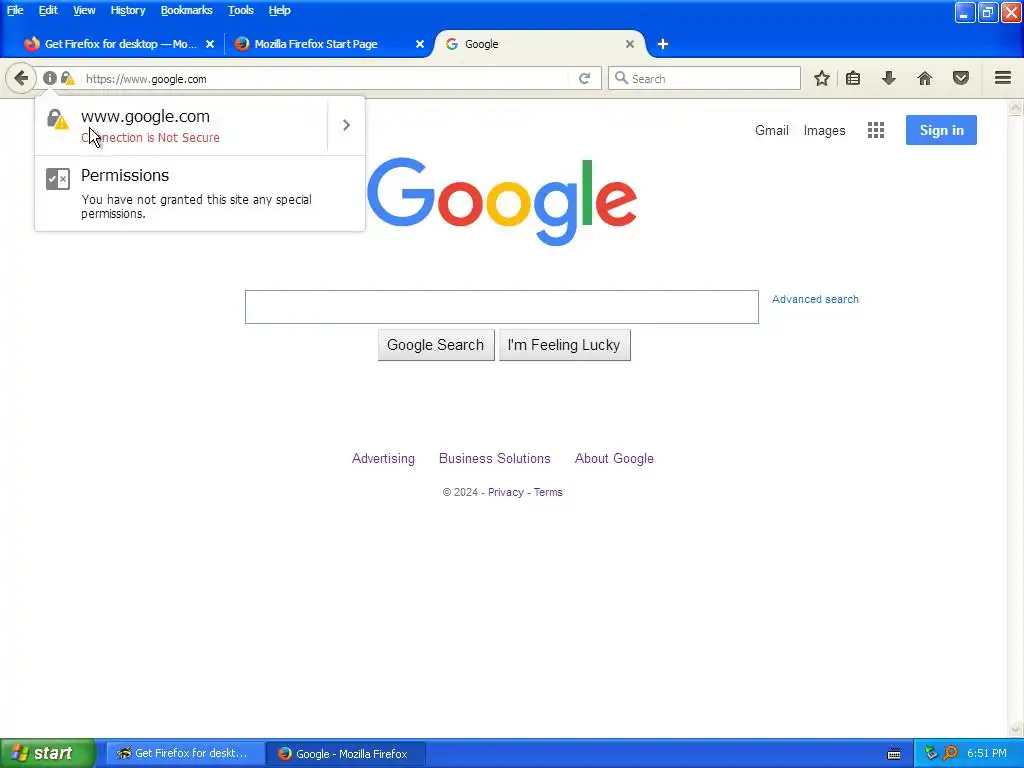Click the page scrollbar up arrow

(x=1016, y=108)
